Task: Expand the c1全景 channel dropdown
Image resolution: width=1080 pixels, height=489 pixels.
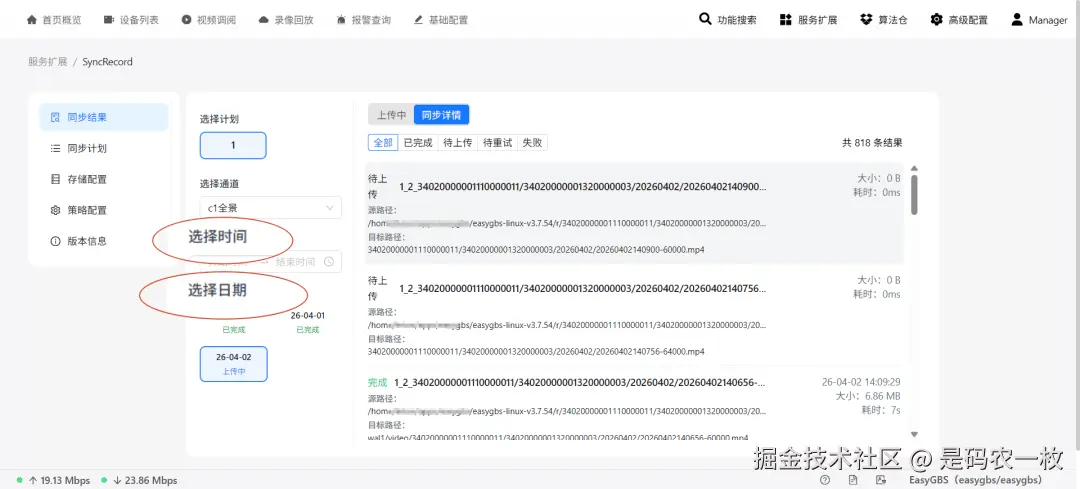Action: click(271, 207)
